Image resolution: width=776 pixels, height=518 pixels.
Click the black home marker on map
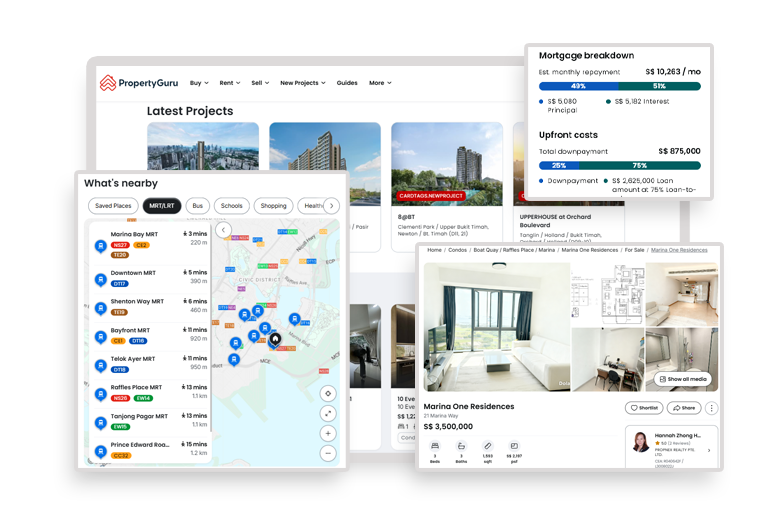click(275, 339)
